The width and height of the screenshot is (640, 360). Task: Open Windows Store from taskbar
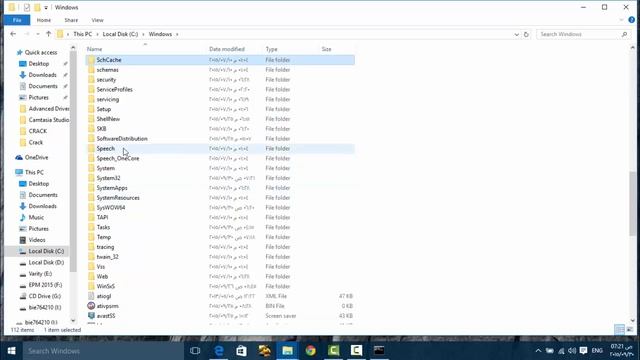point(242,351)
